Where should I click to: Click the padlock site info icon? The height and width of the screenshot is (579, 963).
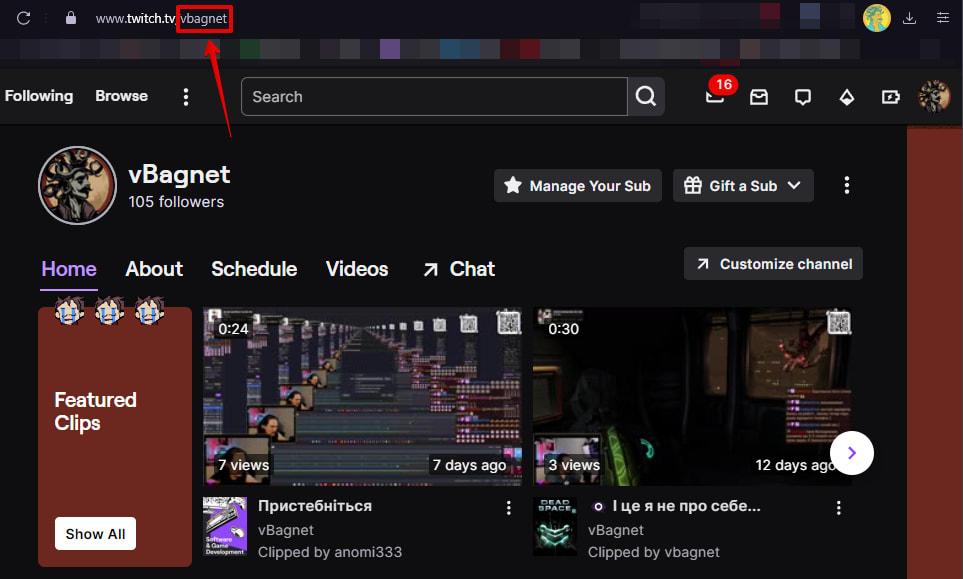click(x=71, y=18)
